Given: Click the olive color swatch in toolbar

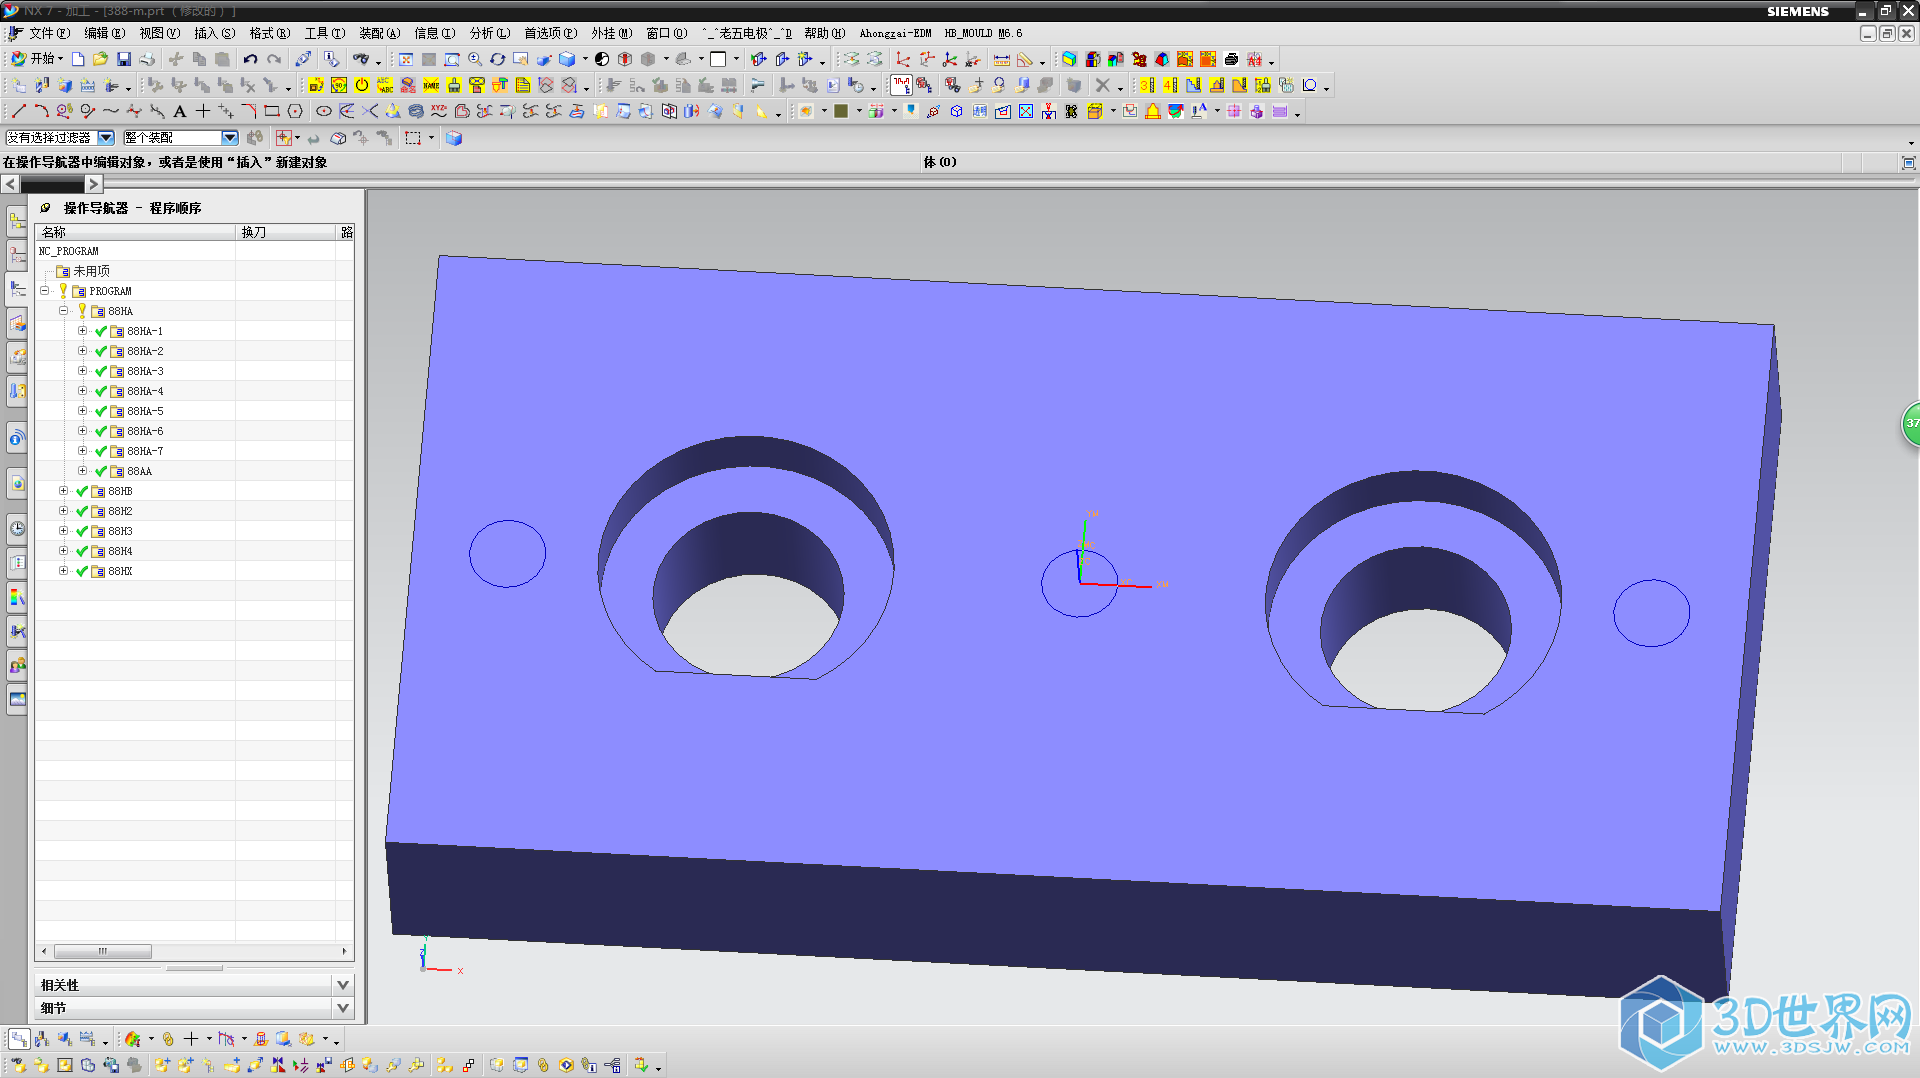Looking at the screenshot, I should (x=841, y=111).
